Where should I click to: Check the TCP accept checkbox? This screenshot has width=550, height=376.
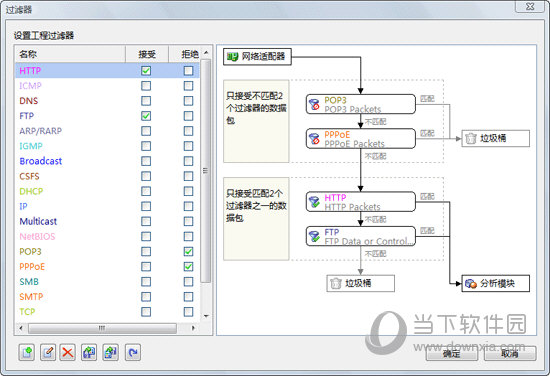pos(146,312)
